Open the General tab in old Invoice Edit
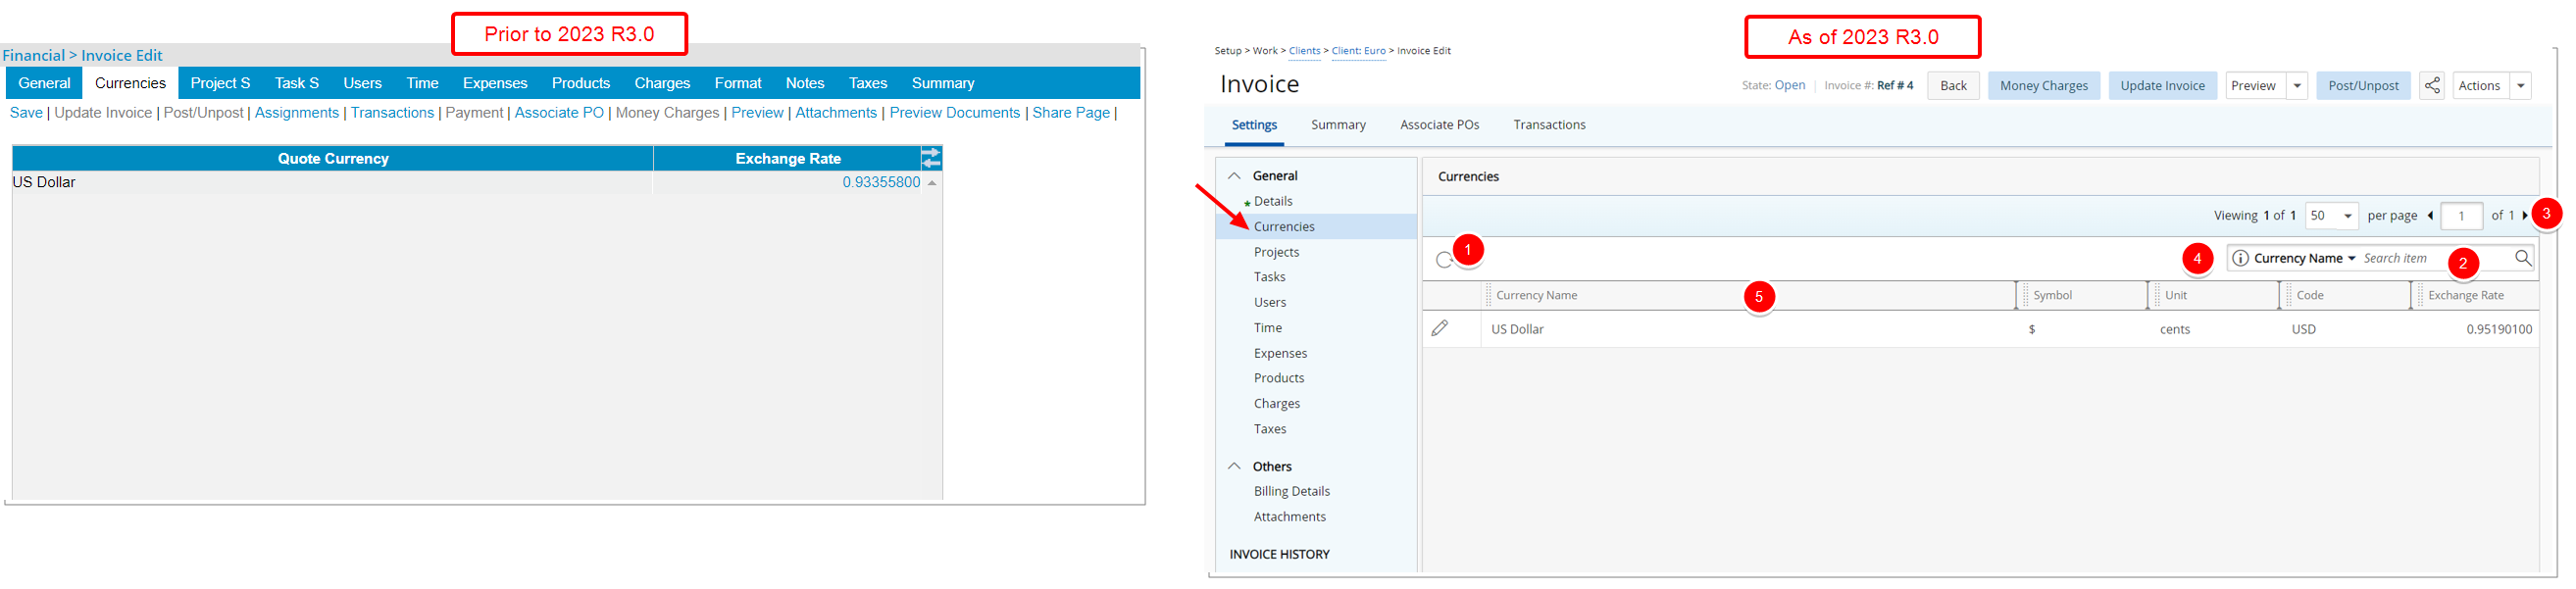Image resolution: width=2576 pixels, height=589 pixels. 44,83
